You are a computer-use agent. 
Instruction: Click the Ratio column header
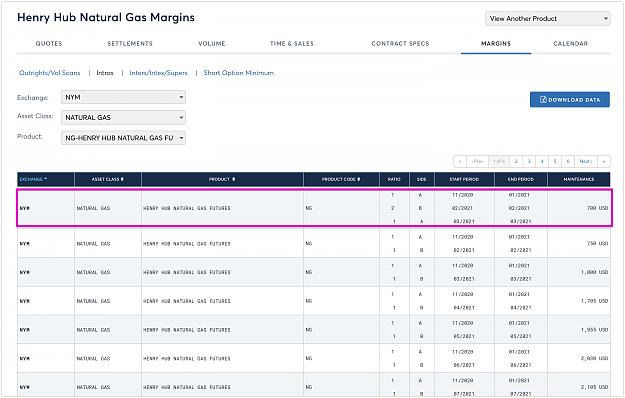(x=394, y=179)
